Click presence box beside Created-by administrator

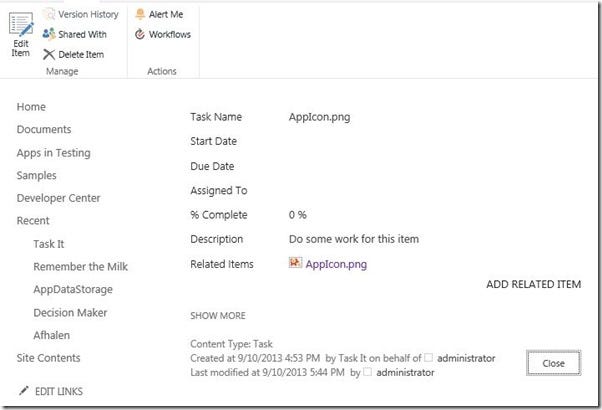[428, 357]
